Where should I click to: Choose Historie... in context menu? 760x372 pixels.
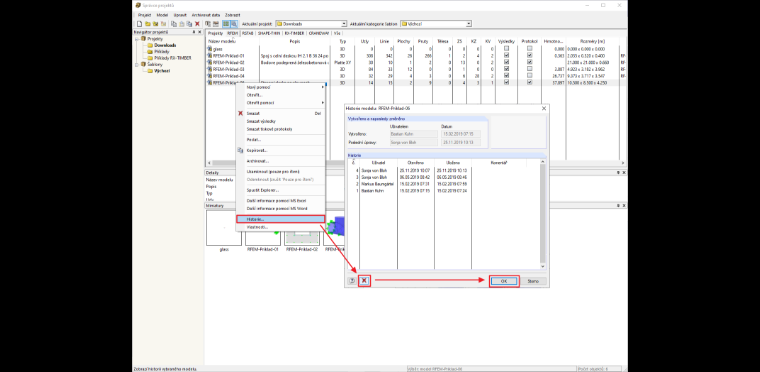(x=281, y=219)
